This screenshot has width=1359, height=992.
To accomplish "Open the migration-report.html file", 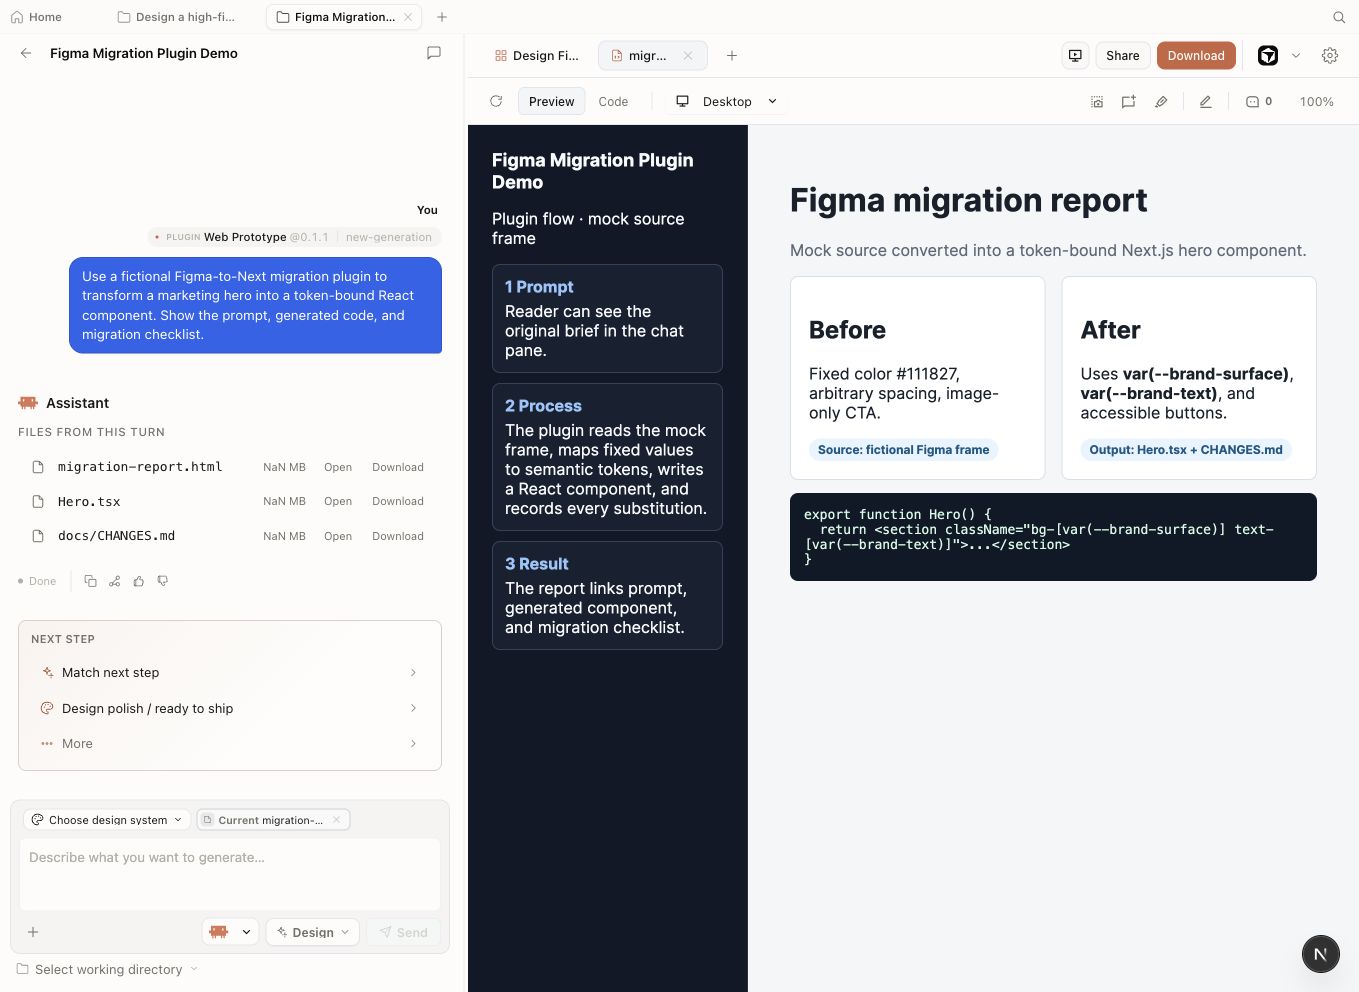I will pyautogui.click(x=338, y=467).
